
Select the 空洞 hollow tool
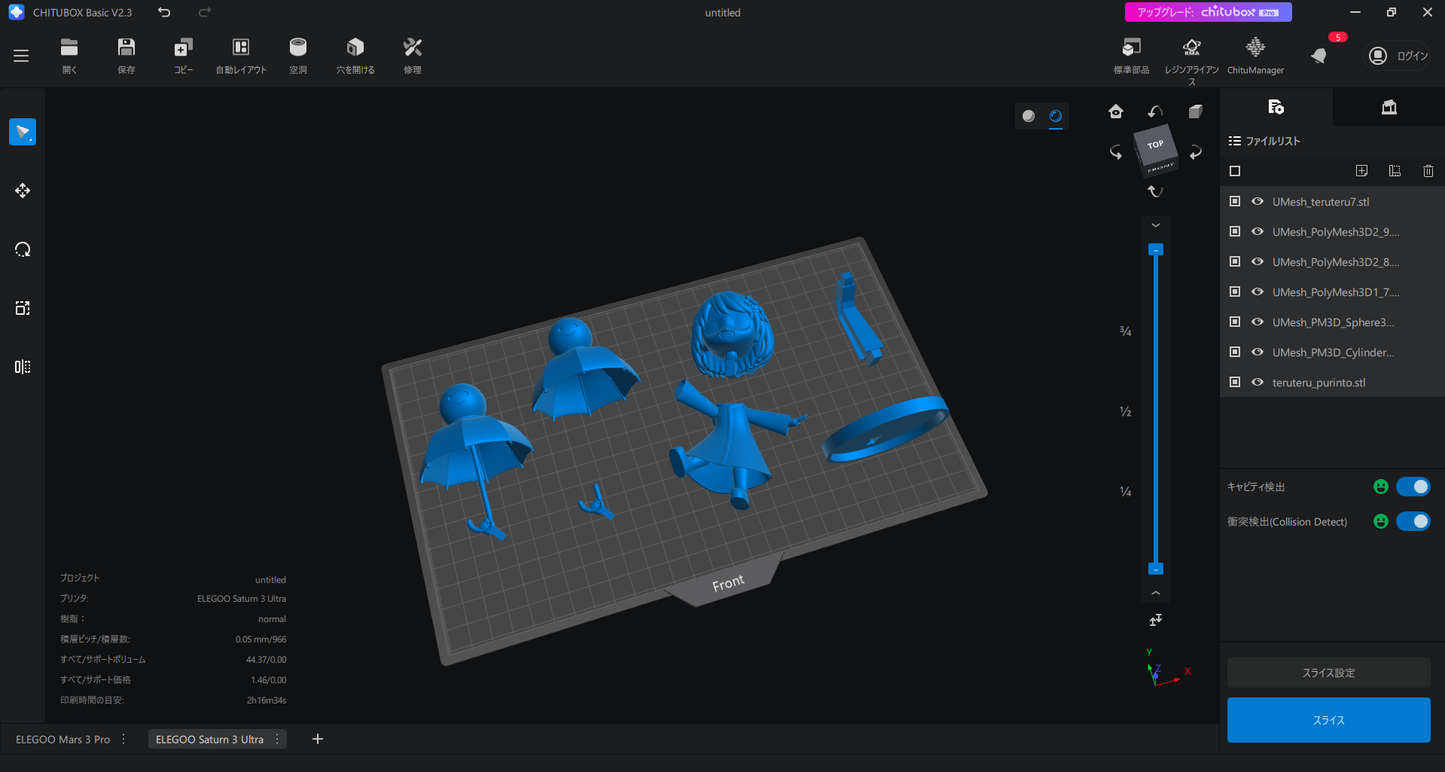(x=298, y=56)
